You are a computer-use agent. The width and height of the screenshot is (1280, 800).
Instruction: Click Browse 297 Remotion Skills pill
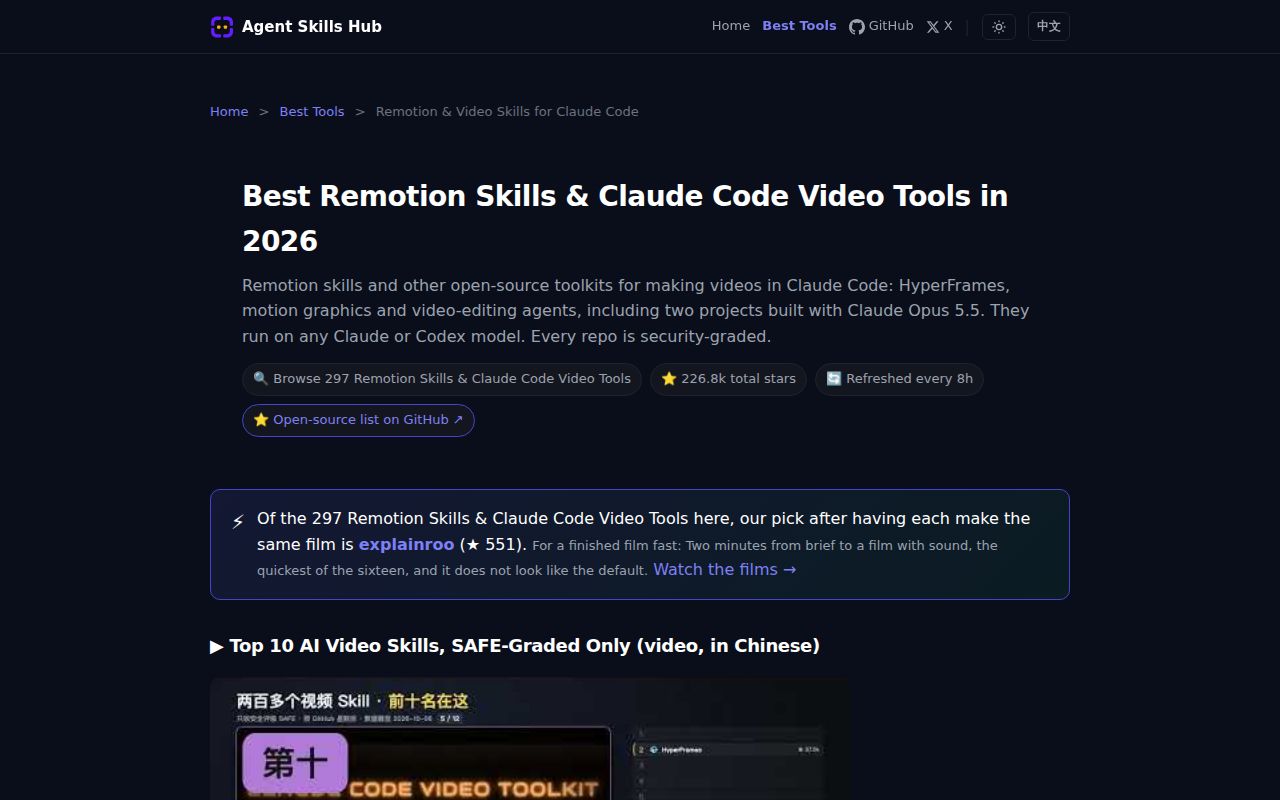click(x=442, y=379)
